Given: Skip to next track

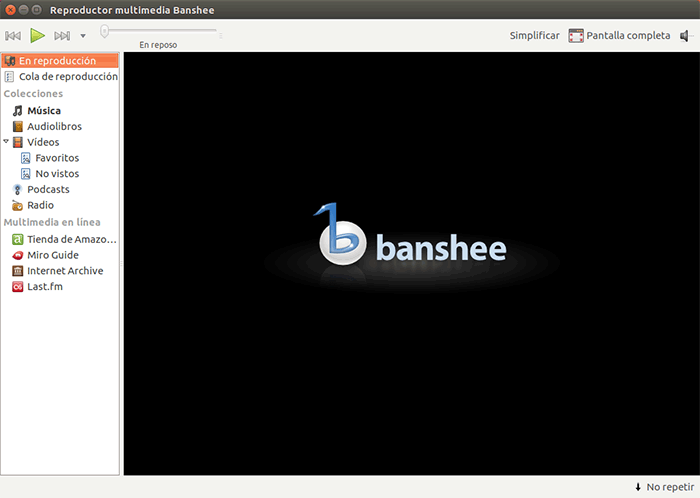Looking at the screenshot, I should pyautogui.click(x=62, y=36).
